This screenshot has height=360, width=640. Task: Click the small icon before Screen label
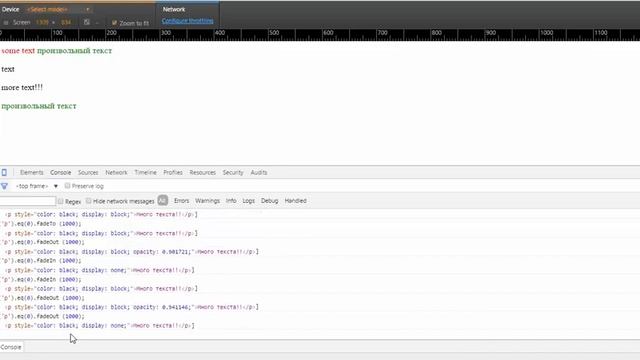coord(6,22)
